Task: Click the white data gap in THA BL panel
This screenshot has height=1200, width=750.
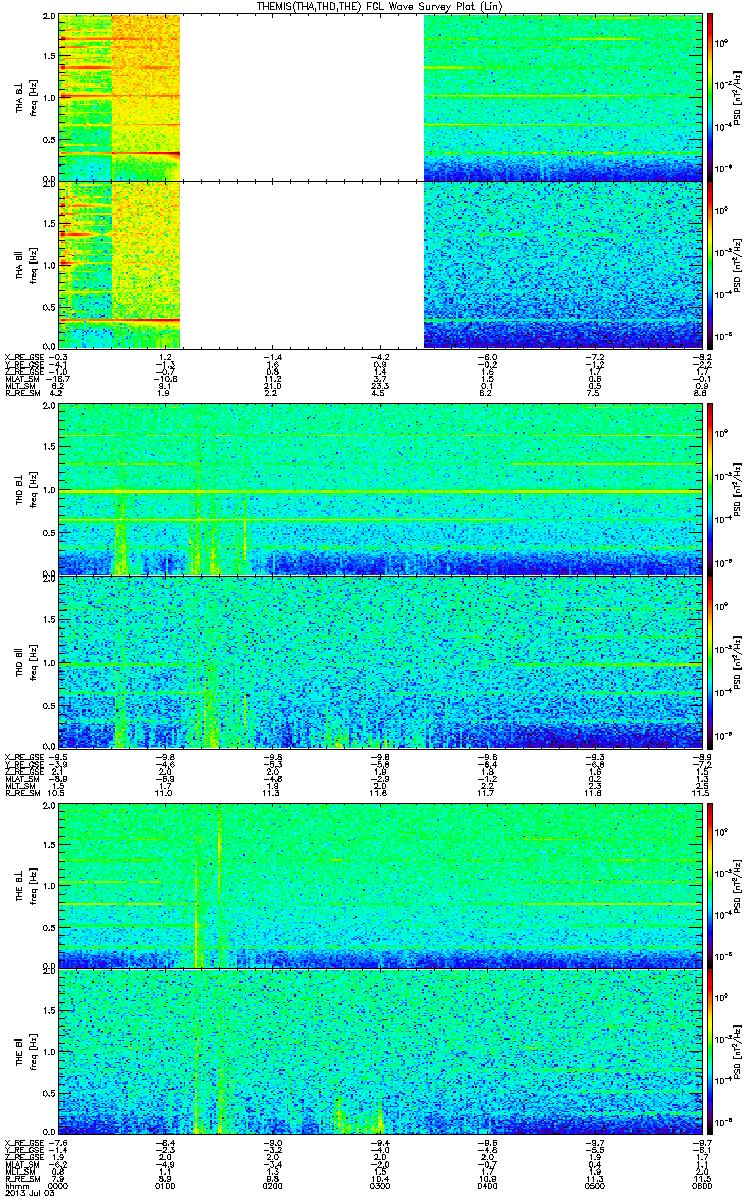Action: (x=302, y=98)
